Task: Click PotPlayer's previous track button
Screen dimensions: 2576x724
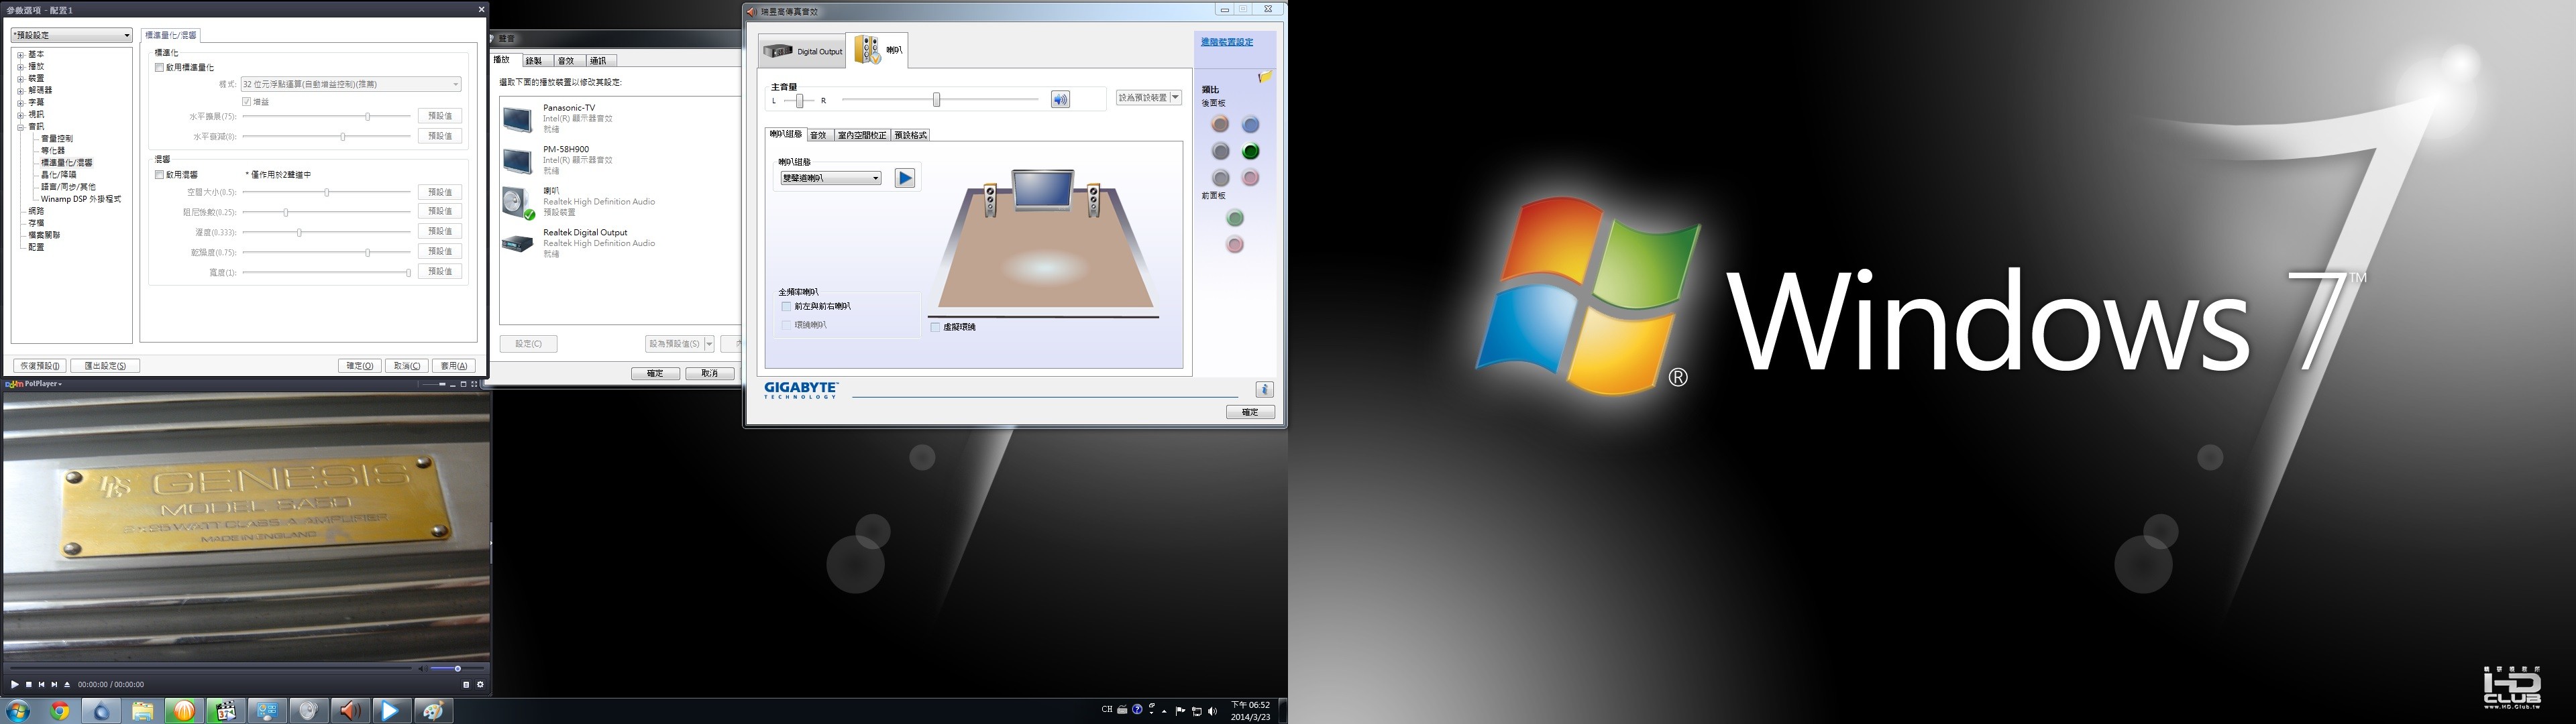Action: click(x=41, y=684)
